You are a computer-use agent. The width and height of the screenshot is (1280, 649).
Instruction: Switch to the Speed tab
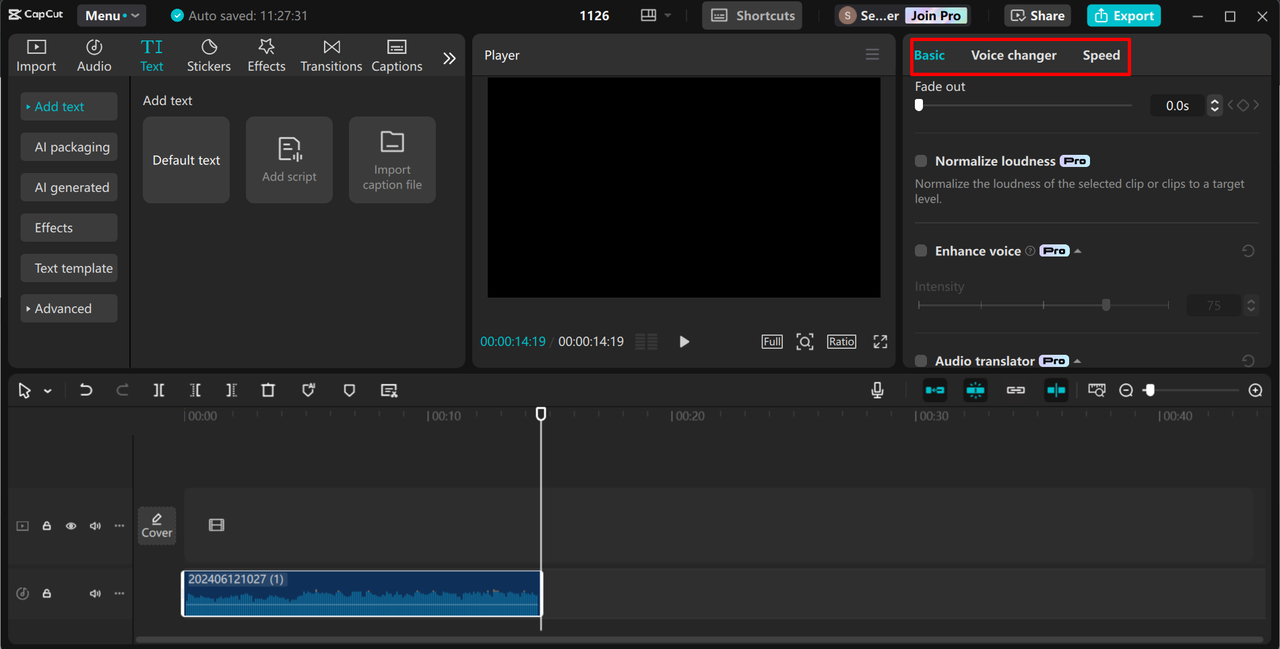(x=1101, y=55)
